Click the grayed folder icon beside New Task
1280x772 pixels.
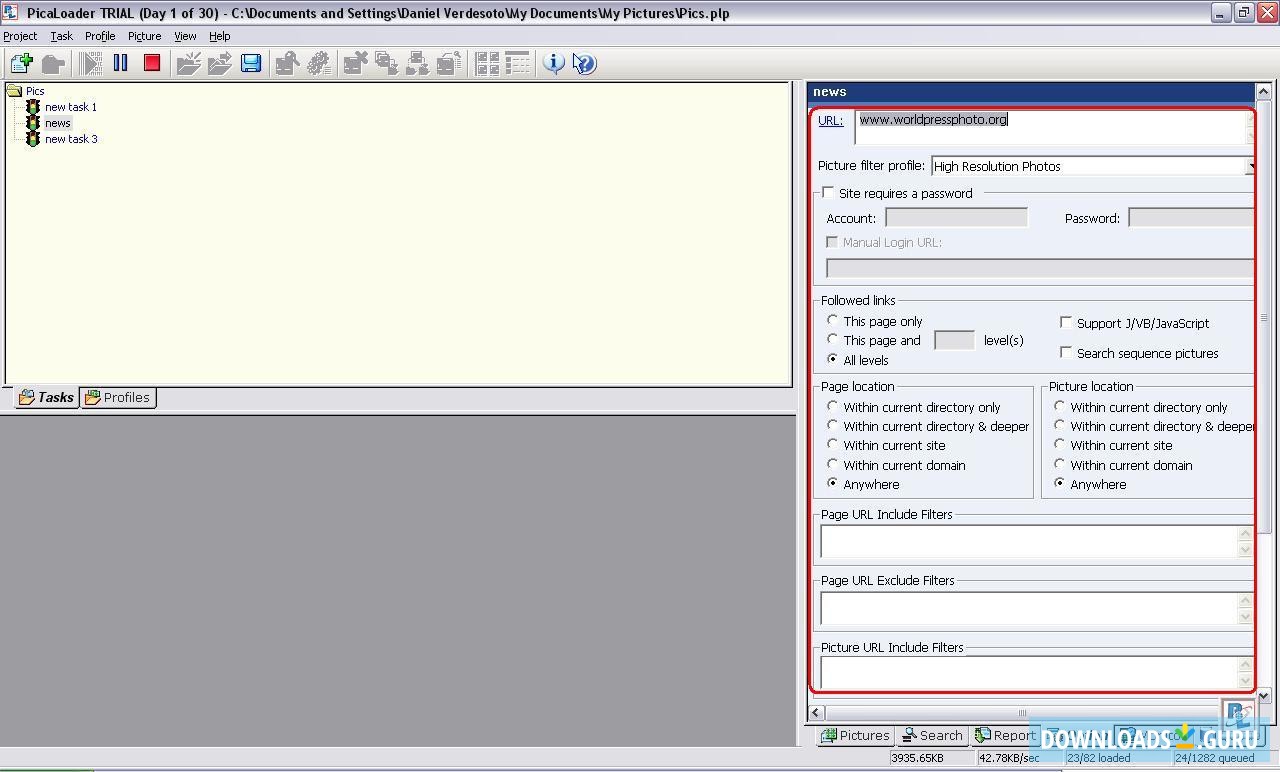tap(53, 63)
